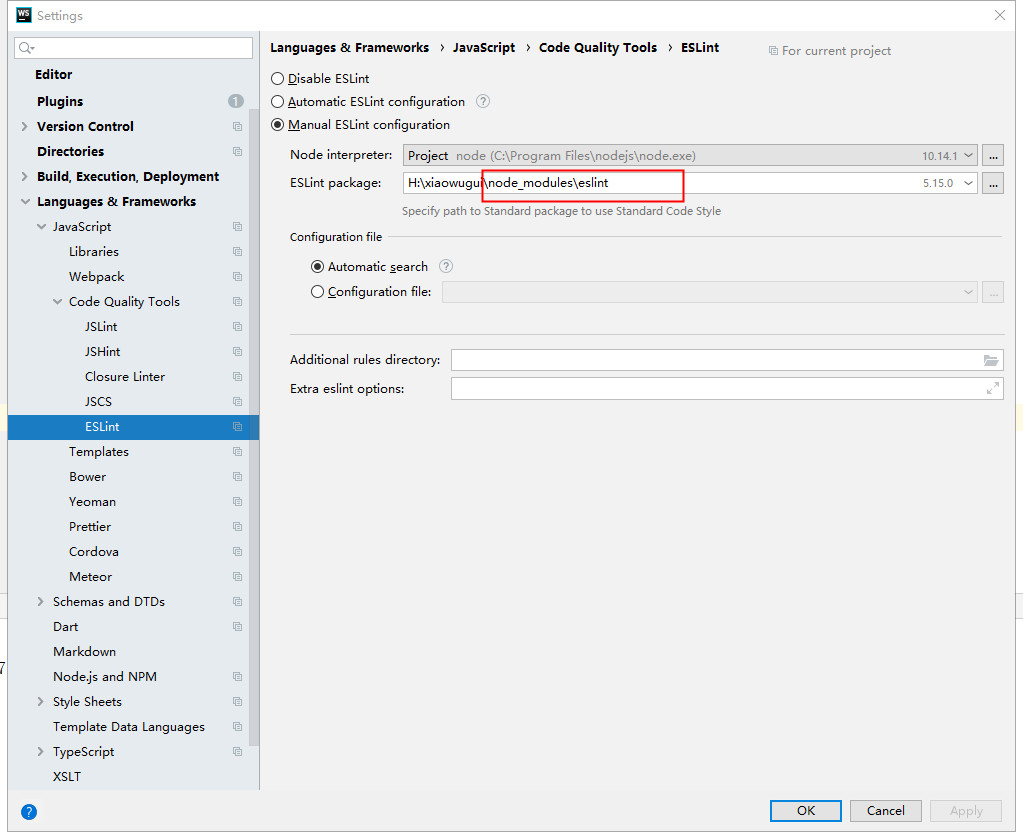
Task: Click the project-level icon next to Meteor
Action: 237,577
